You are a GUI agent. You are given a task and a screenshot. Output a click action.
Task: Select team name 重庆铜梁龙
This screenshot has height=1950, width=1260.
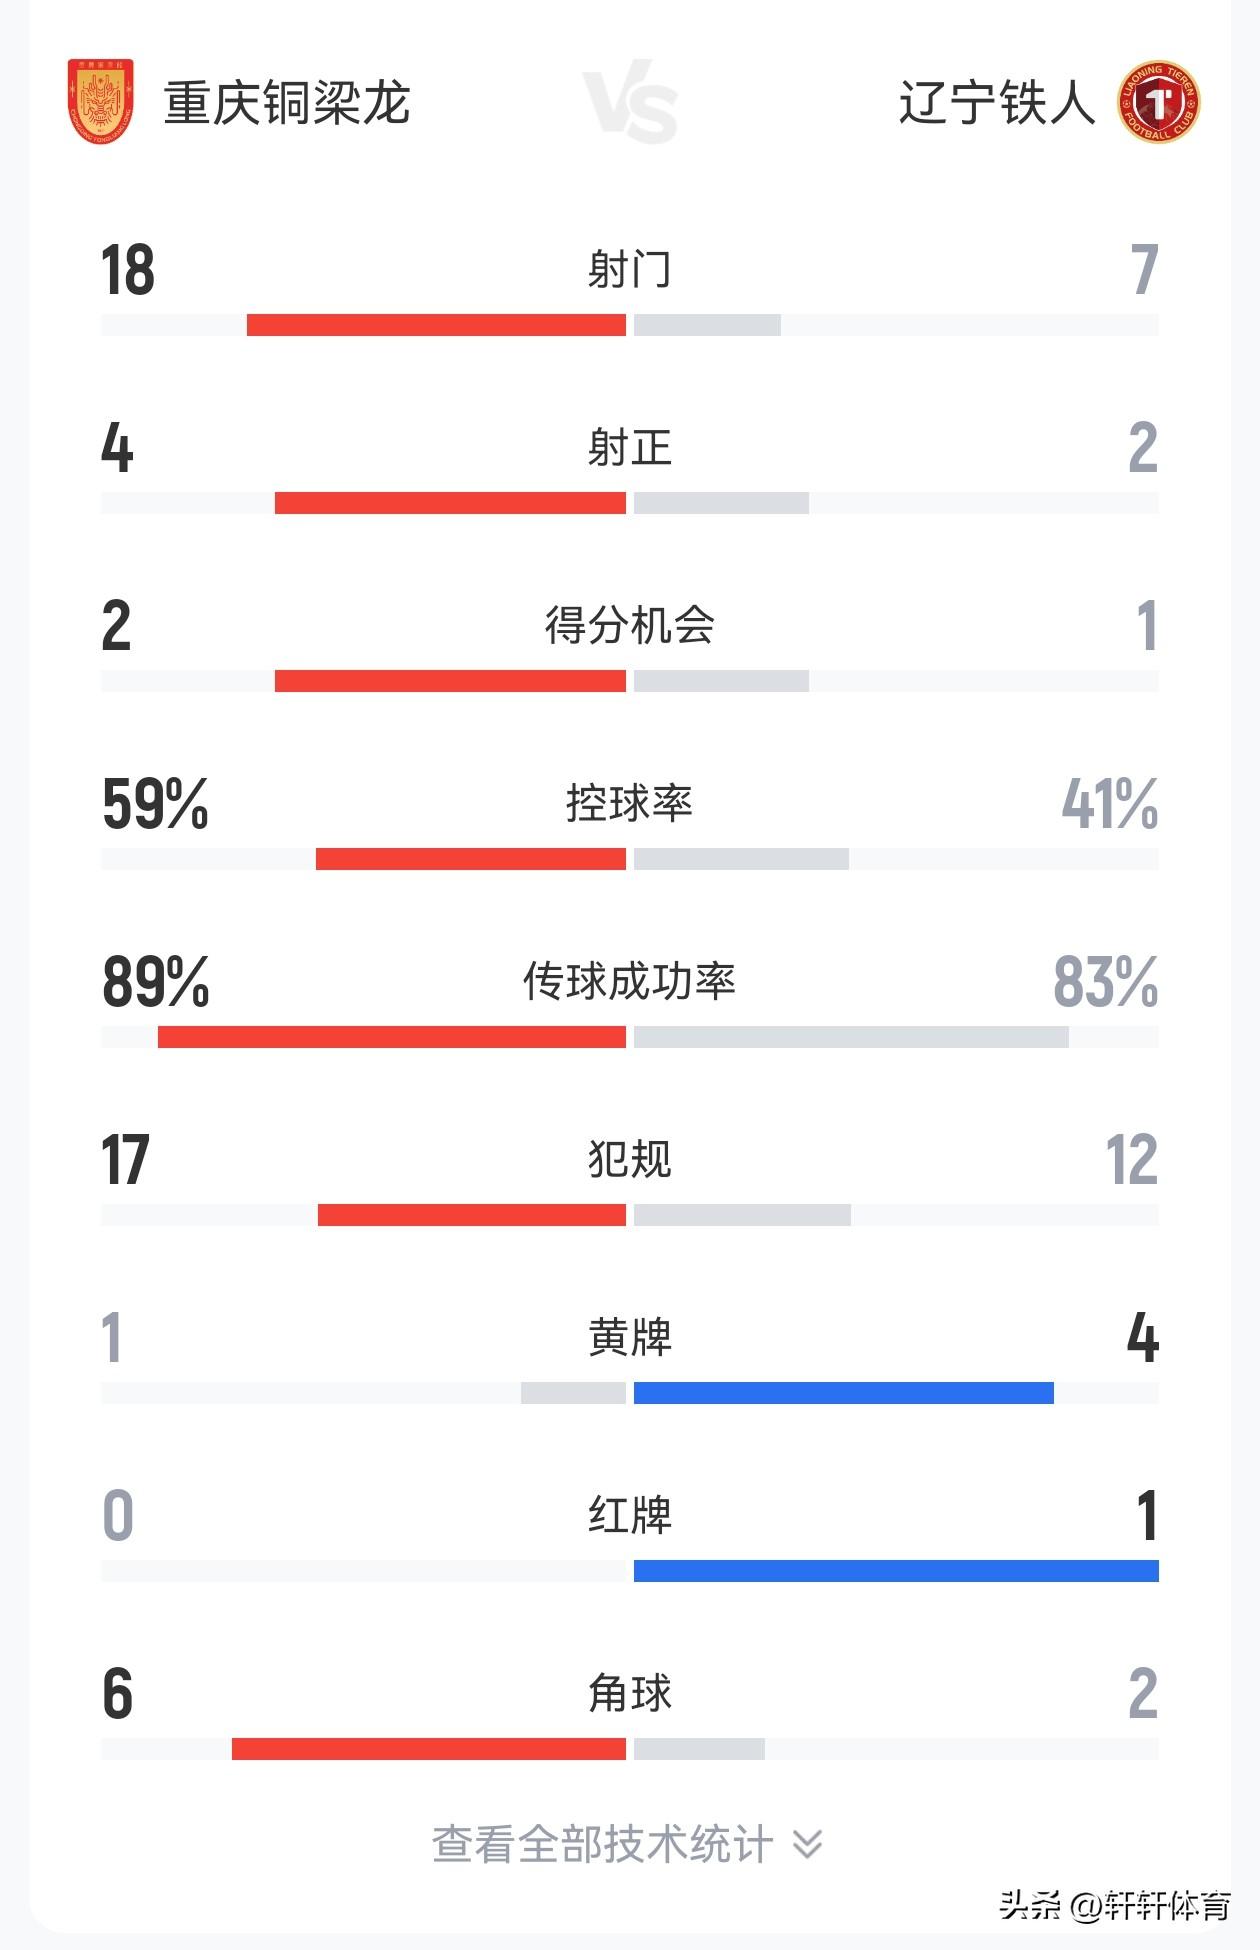[x=287, y=103]
